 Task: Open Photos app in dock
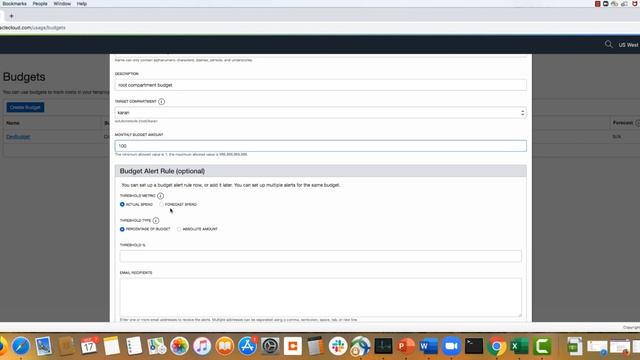[179, 346]
